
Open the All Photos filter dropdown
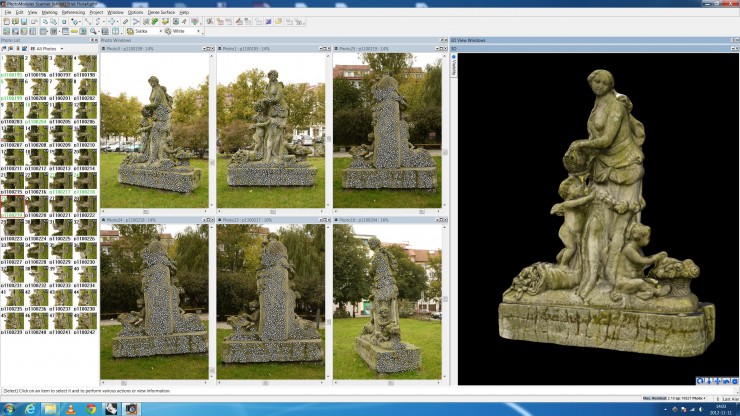tap(60, 48)
